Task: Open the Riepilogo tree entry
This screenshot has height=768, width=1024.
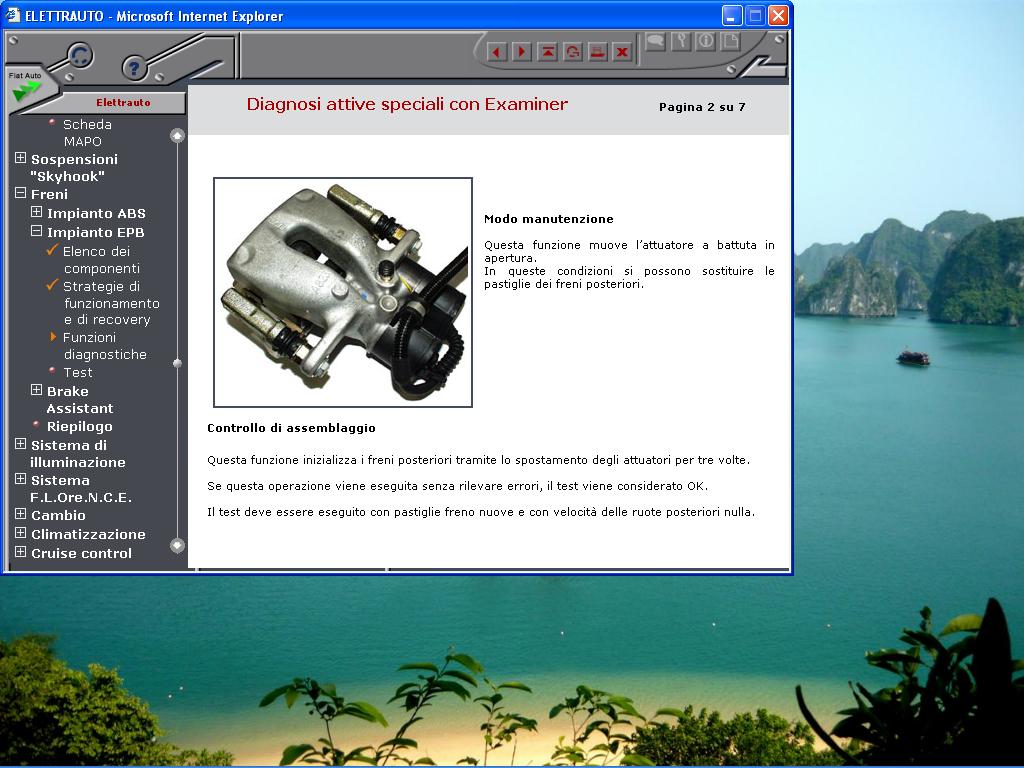Action: (x=80, y=426)
